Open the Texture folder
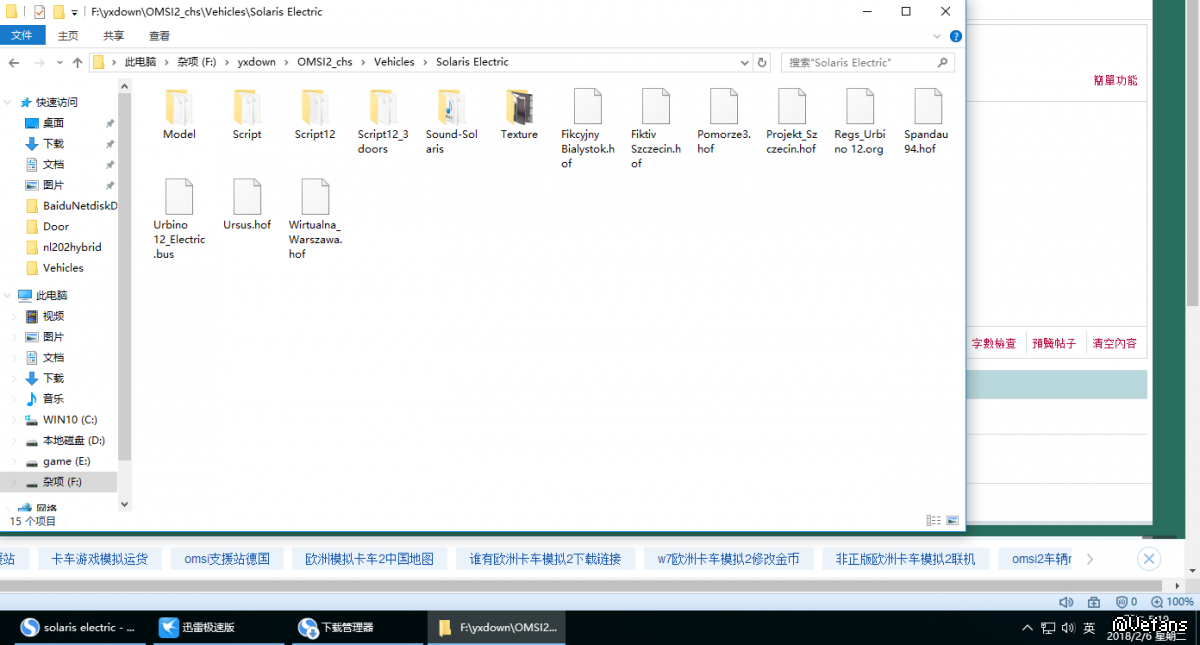Viewport: 1200px width, 645px height. click(x=519, y=114)
